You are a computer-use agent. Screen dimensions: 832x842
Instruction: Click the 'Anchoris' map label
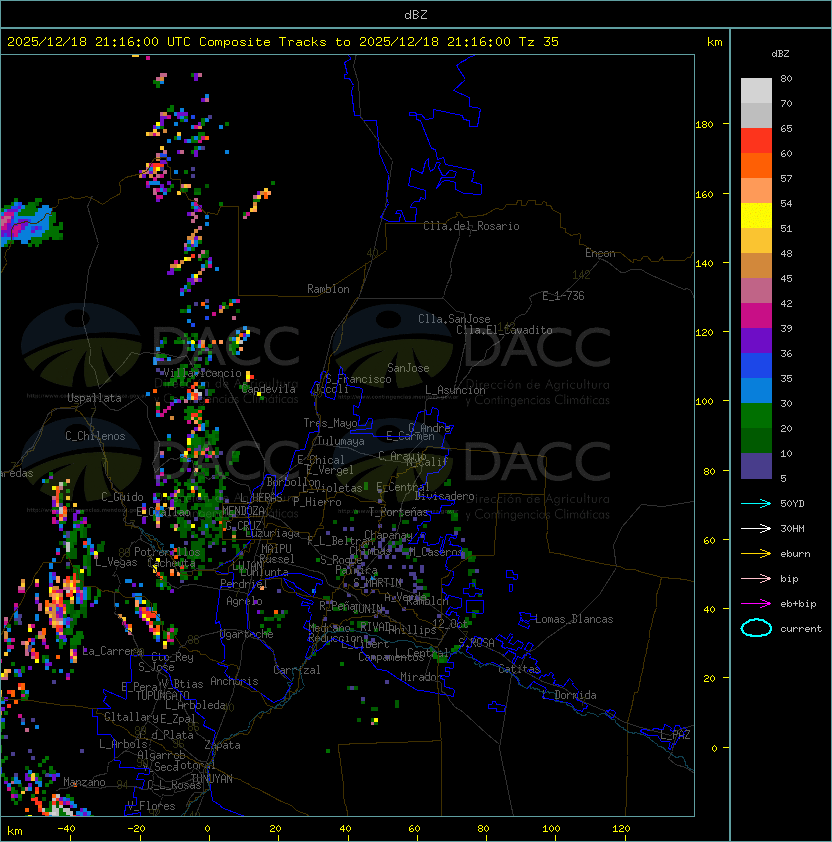(234, 681)
